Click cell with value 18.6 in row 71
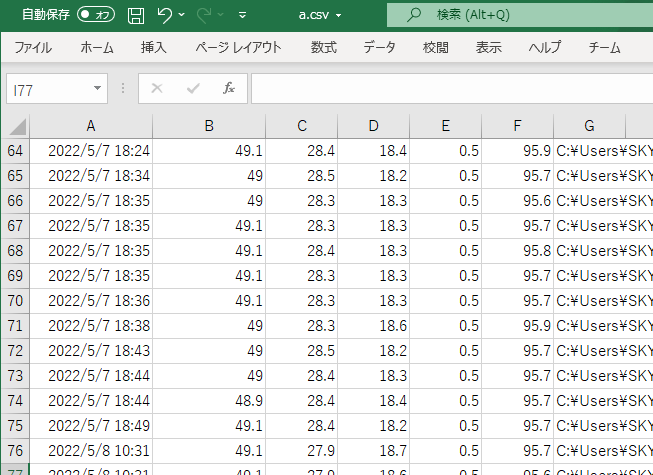 coord(374,326)
